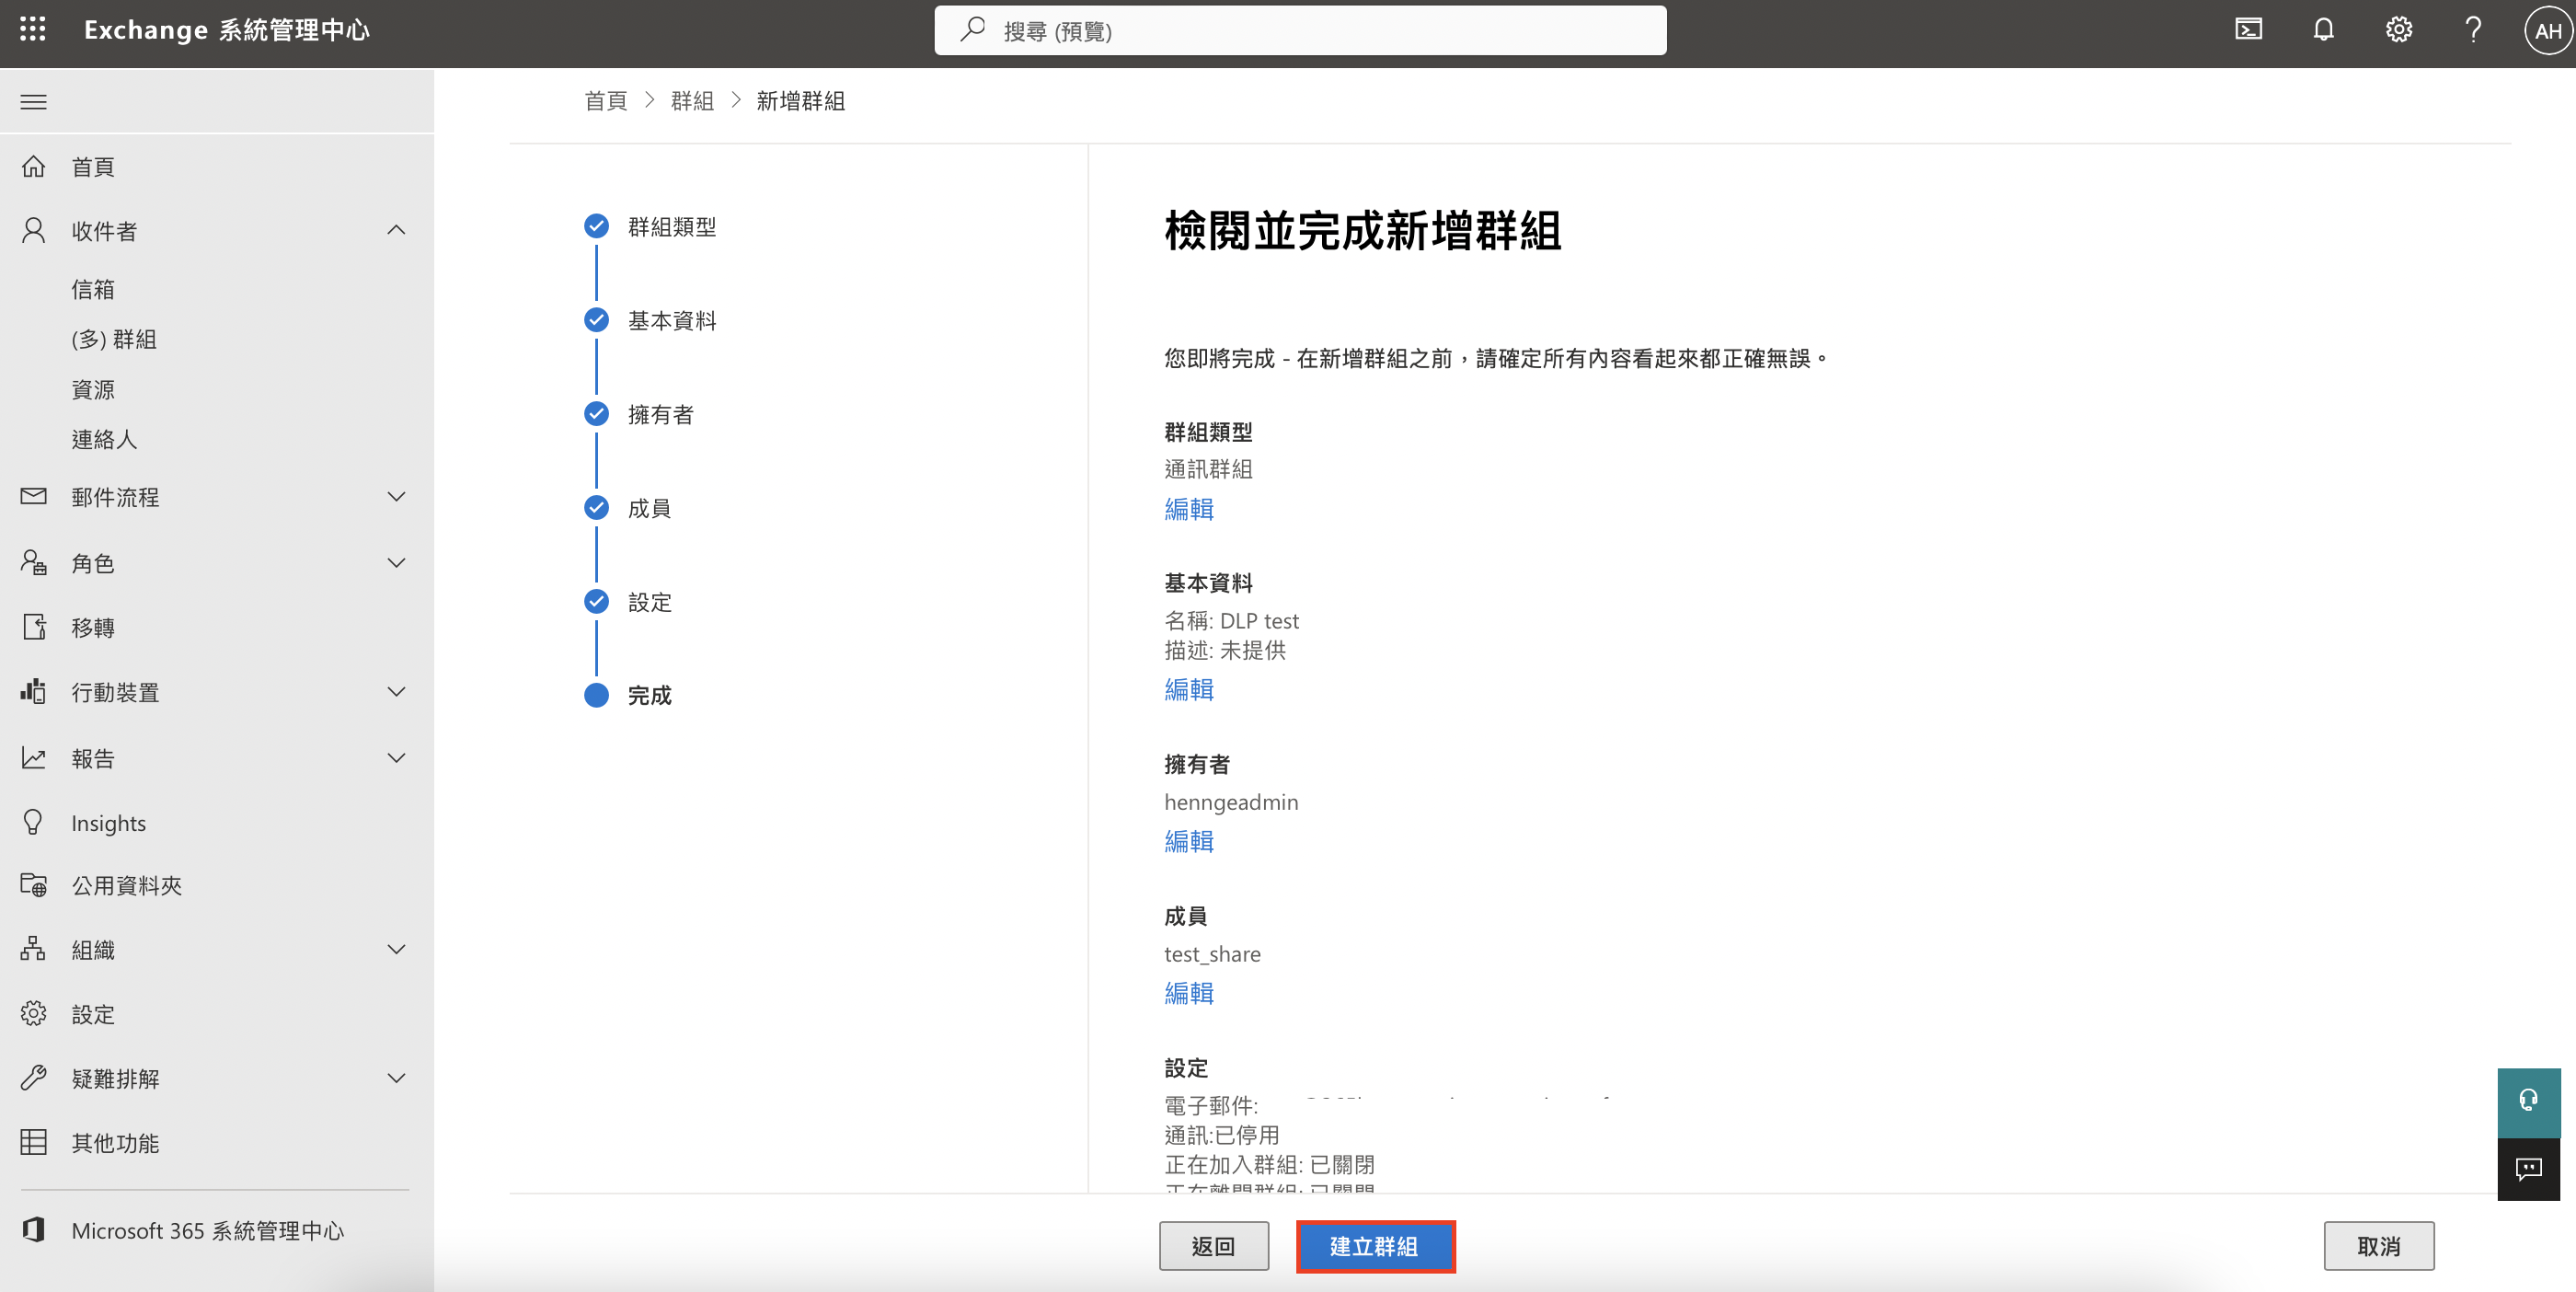The height and width of the screenshot is (1292, 2576).
Task: Click the 收件者 person icon
Action: pos(33,231)
